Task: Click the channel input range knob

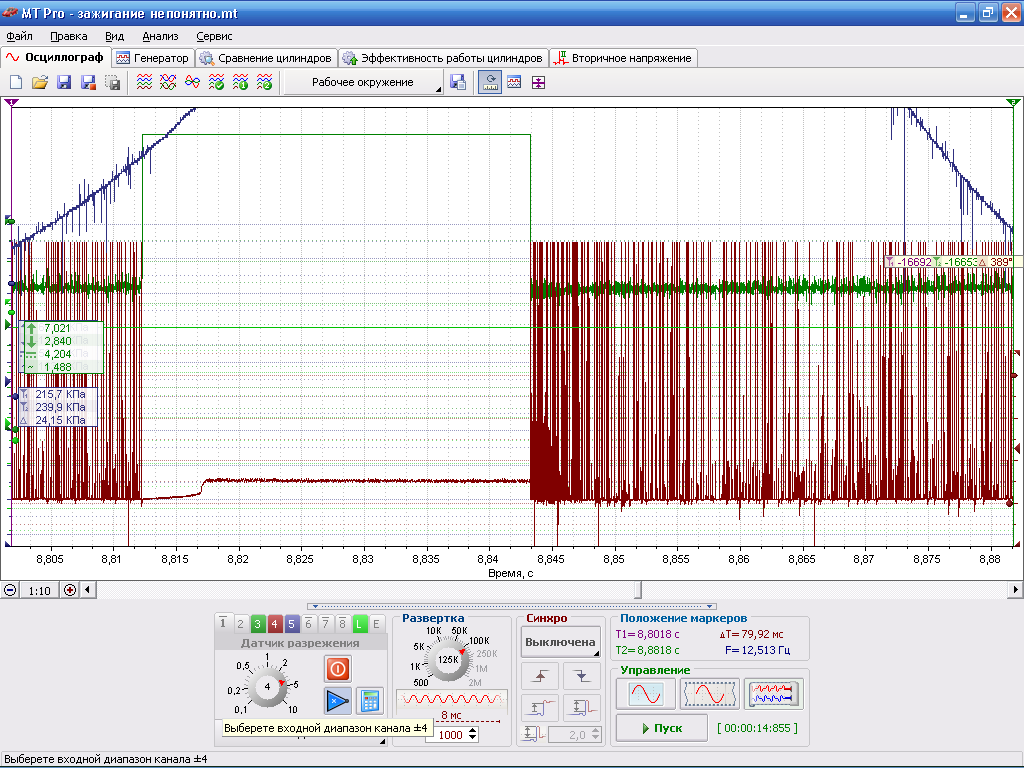Action: 267,686
